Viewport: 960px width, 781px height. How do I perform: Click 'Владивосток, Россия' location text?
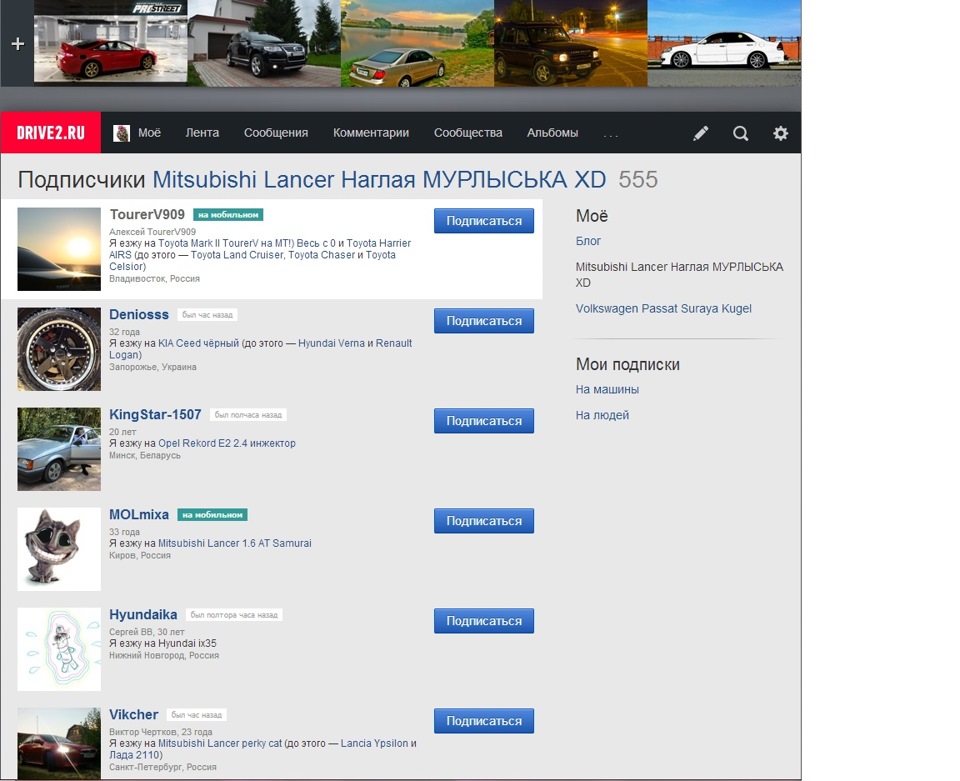click(154, 278)
